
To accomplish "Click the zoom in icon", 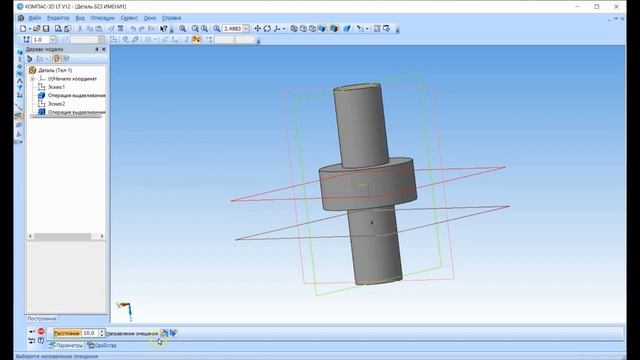I will tap(195, 29).
